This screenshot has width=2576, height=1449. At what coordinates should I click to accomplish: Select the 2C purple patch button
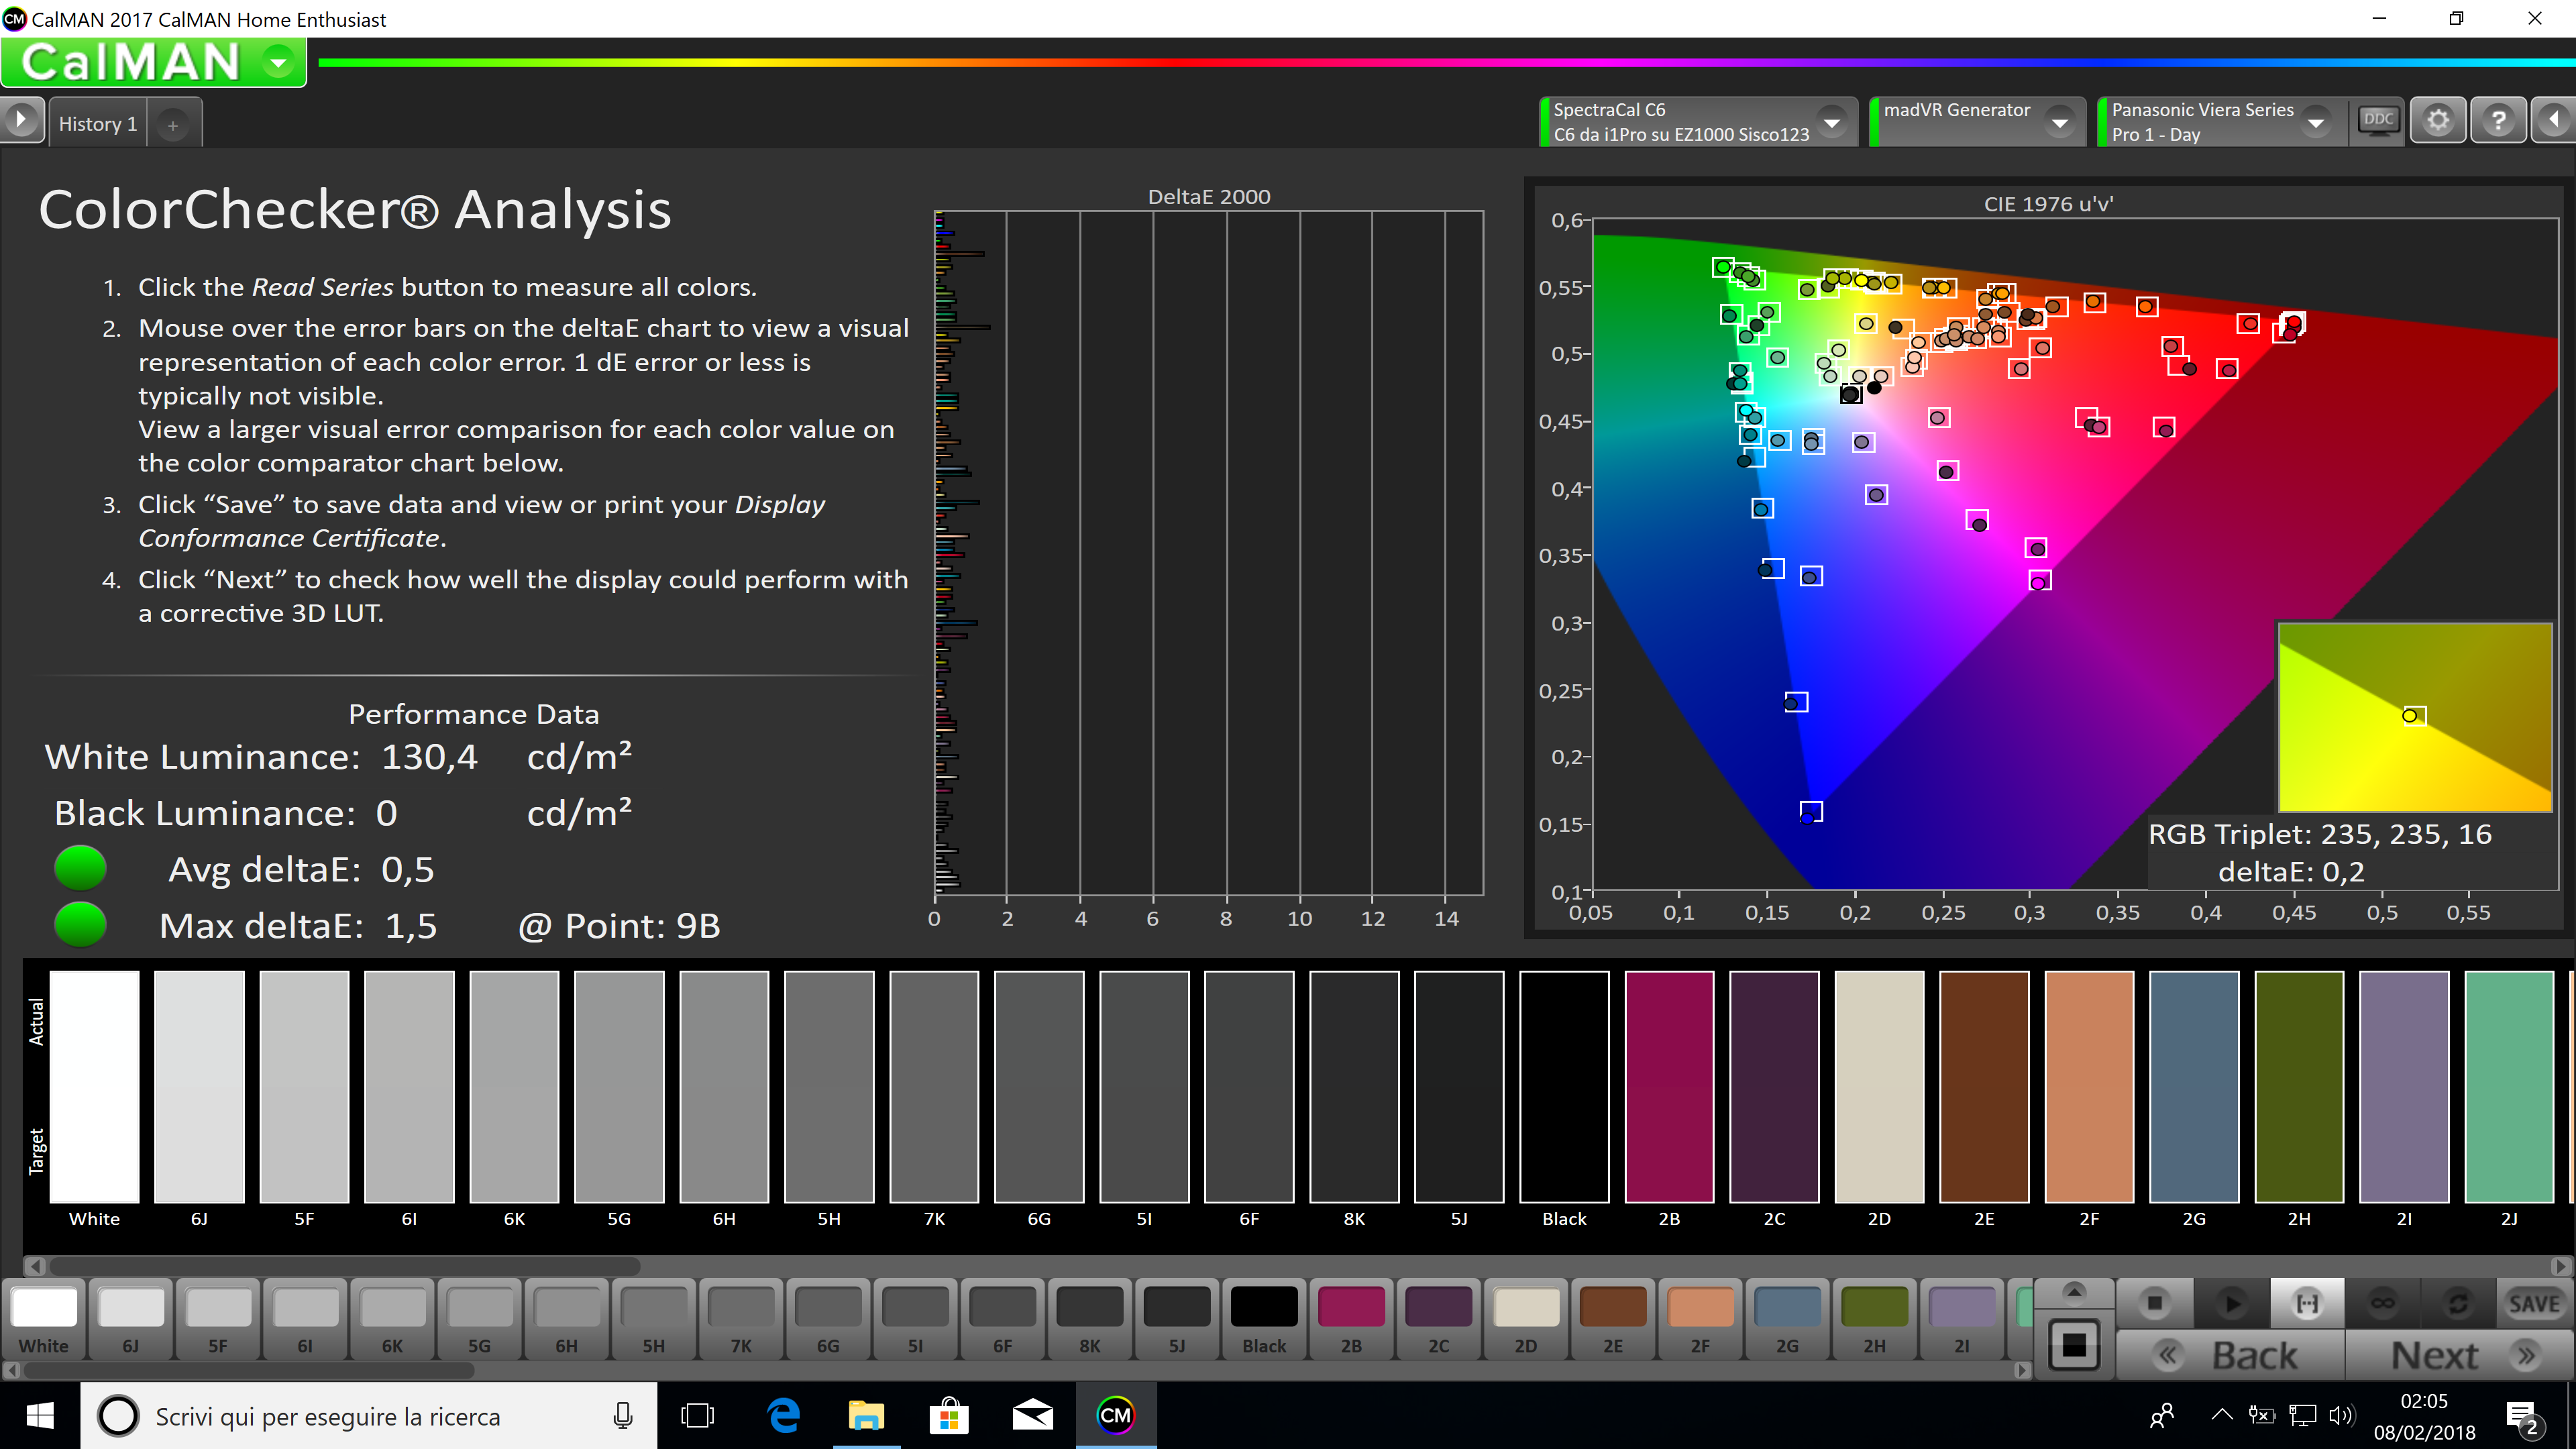tap(1438, 1318)
